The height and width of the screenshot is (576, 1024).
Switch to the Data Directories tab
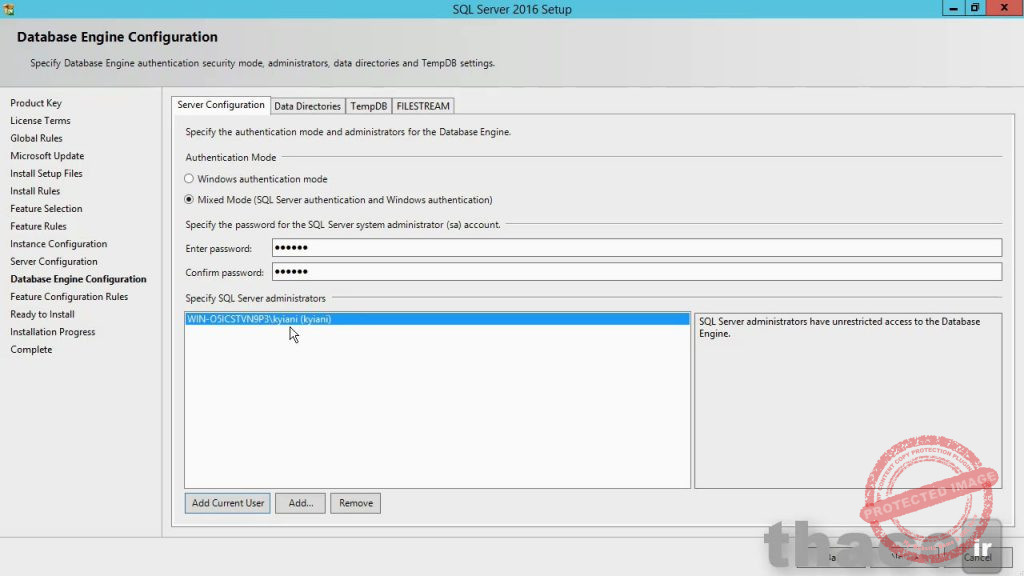point(307,105)
